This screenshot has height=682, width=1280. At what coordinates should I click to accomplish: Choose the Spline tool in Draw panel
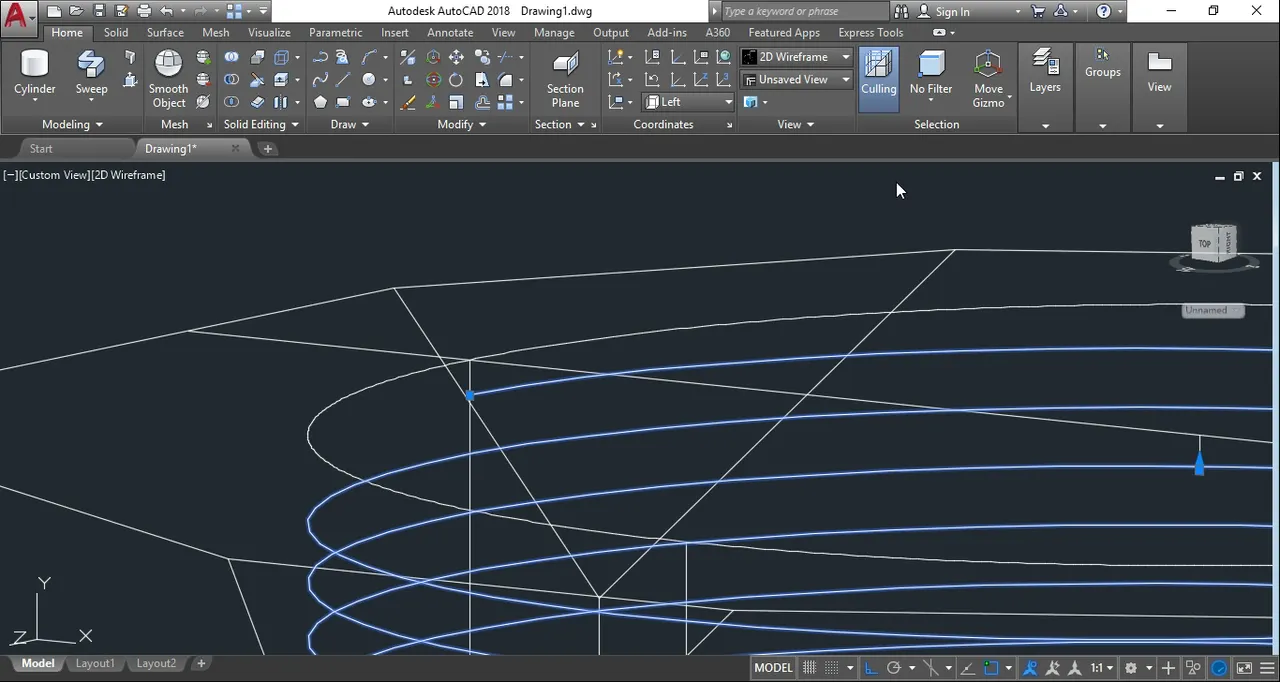(320, 80)
